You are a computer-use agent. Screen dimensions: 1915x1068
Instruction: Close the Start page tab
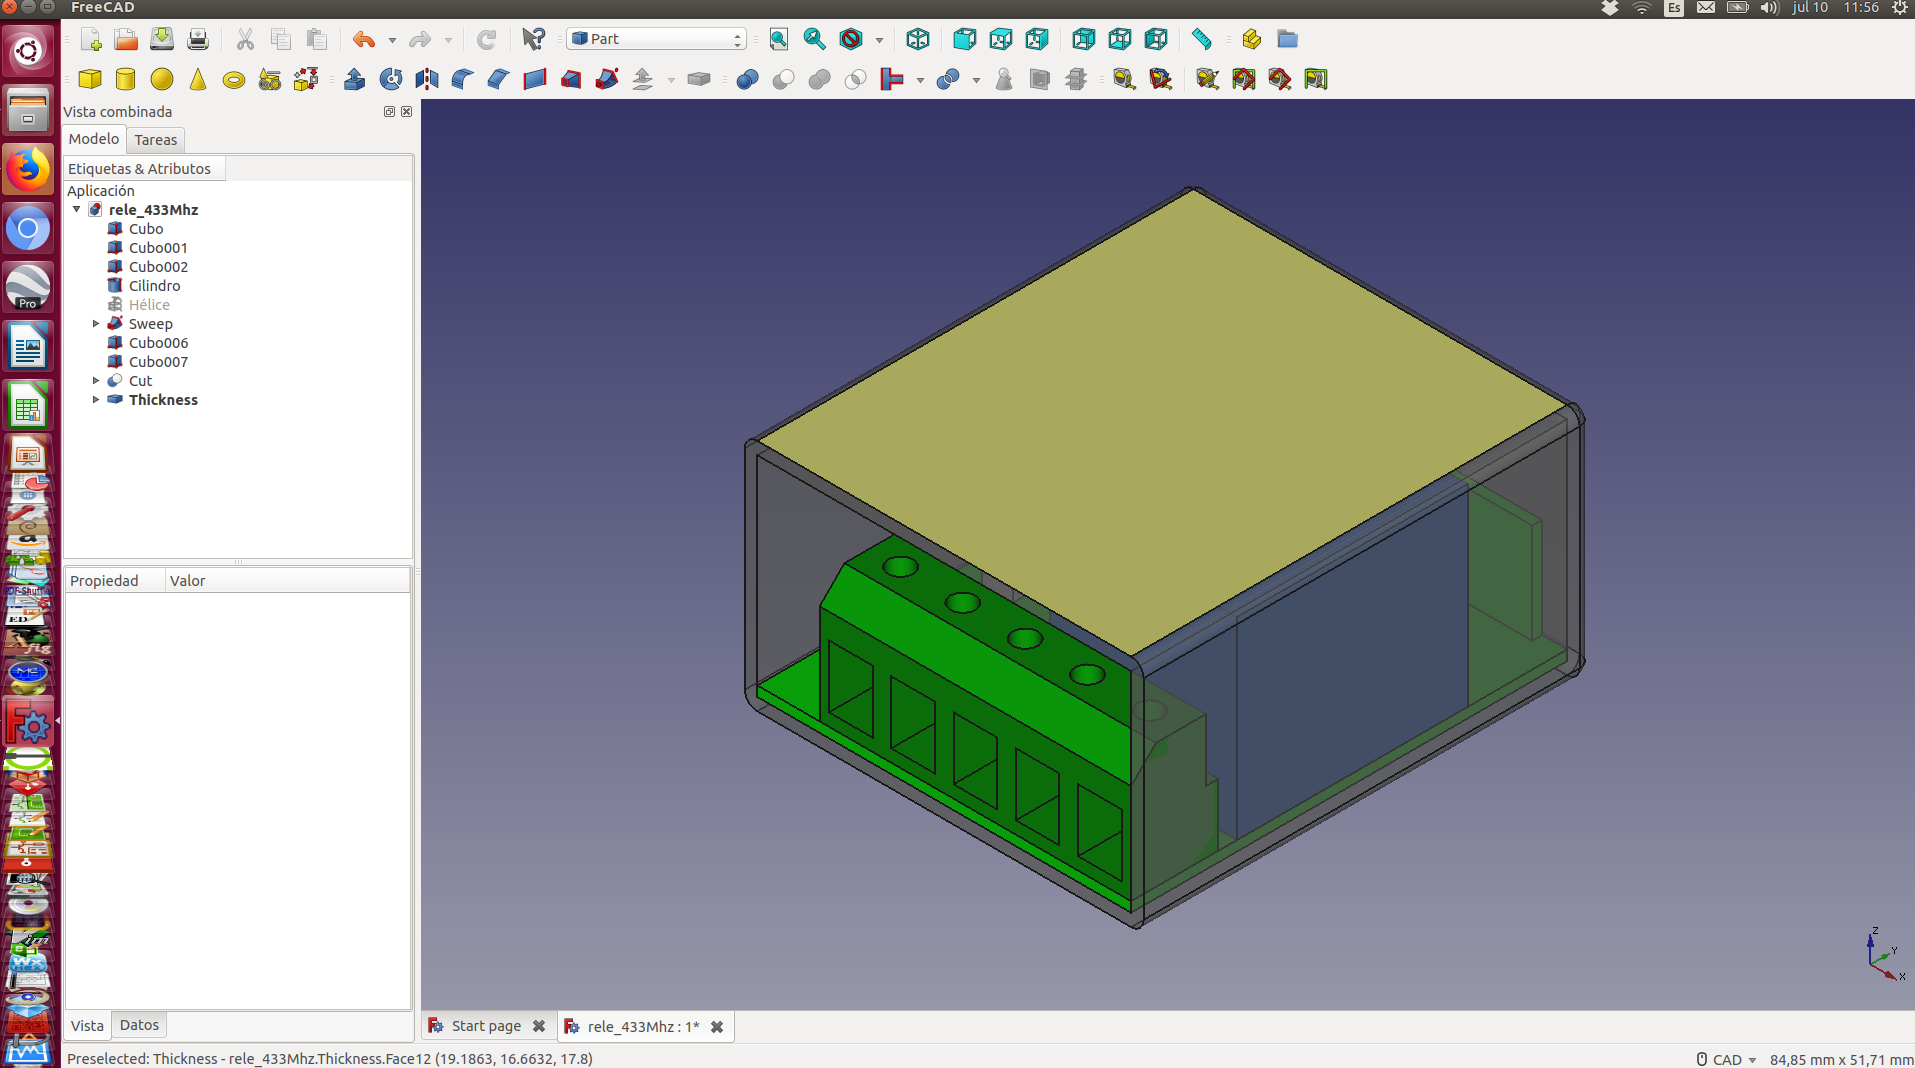[539, 1027]
